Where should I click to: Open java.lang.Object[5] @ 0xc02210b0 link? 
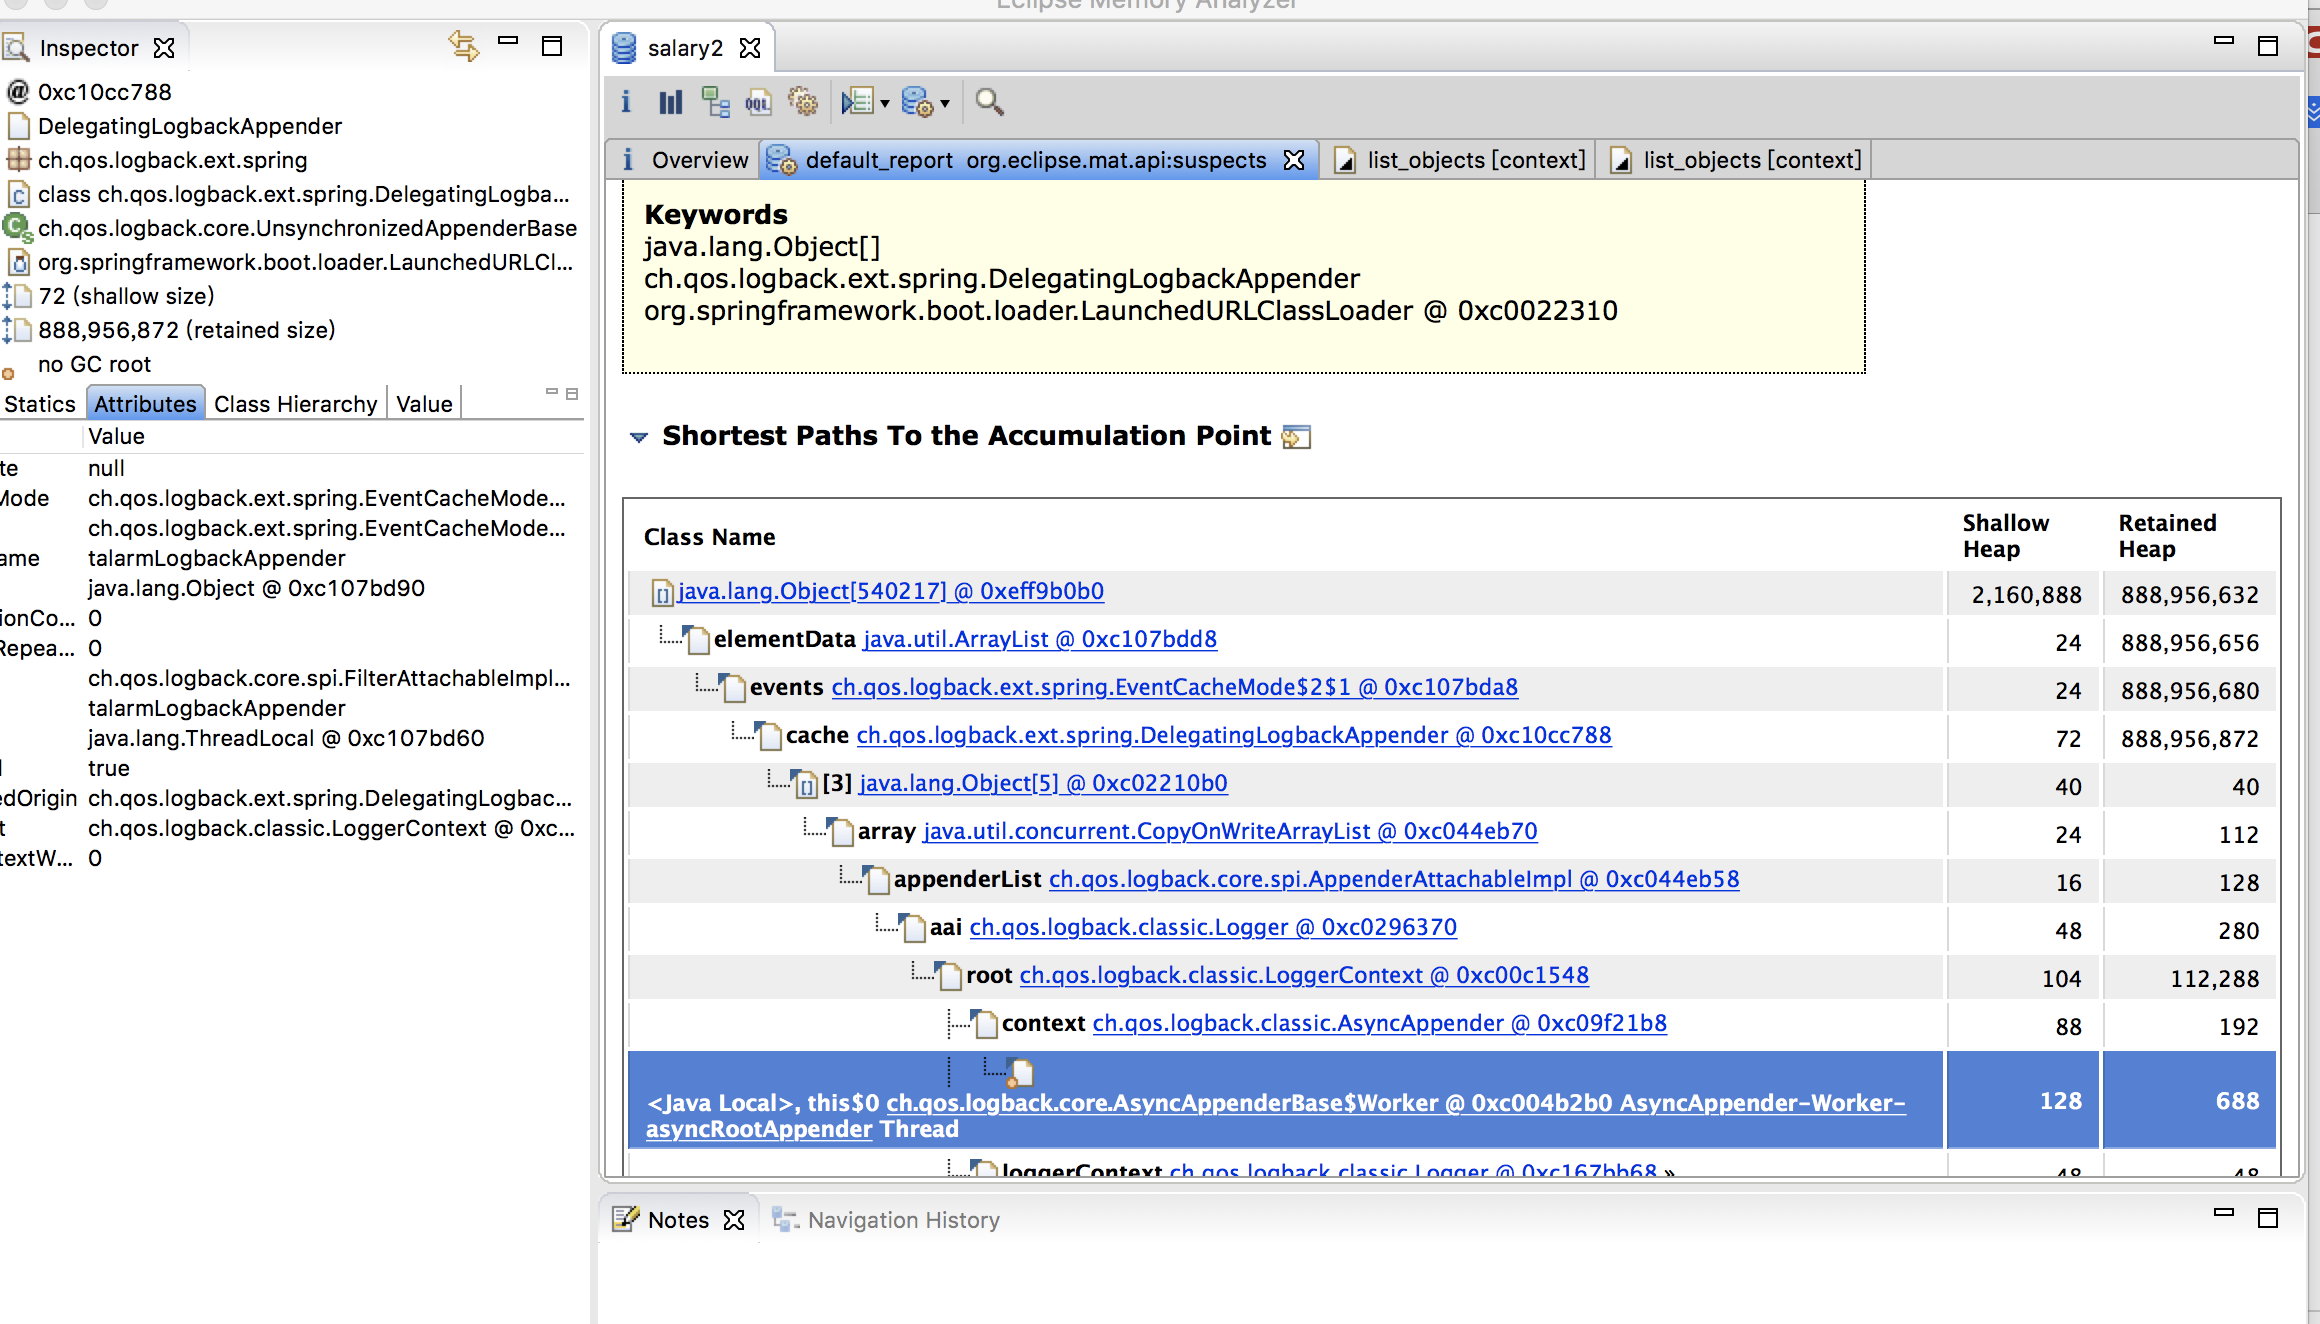(1043, 783)
